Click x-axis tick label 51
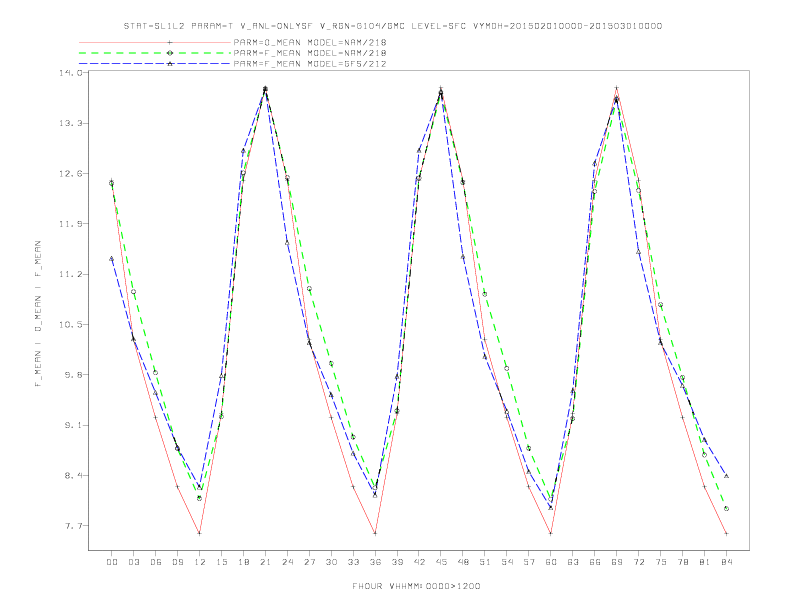Image resolution: width=792 pixels, height=612 pixels. (485, 562)
